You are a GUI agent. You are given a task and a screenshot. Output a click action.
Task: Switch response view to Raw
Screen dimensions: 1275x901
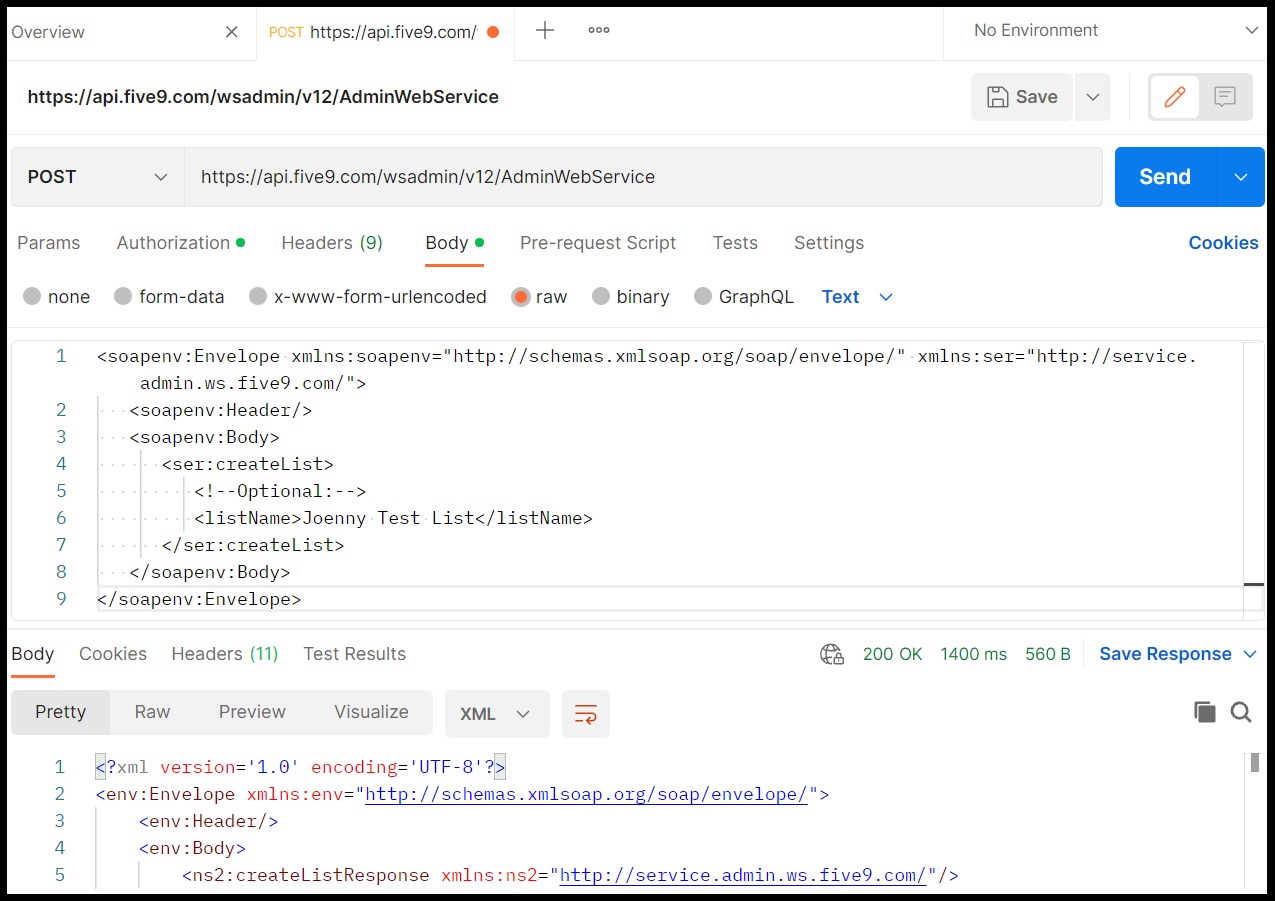click(152, 712)
